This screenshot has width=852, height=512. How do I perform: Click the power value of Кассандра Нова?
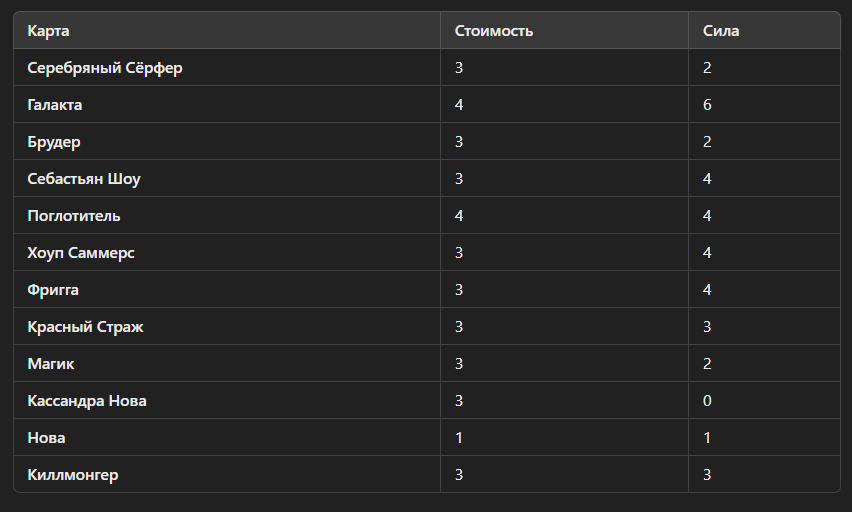pyautogui.click(x=707, y=401)
